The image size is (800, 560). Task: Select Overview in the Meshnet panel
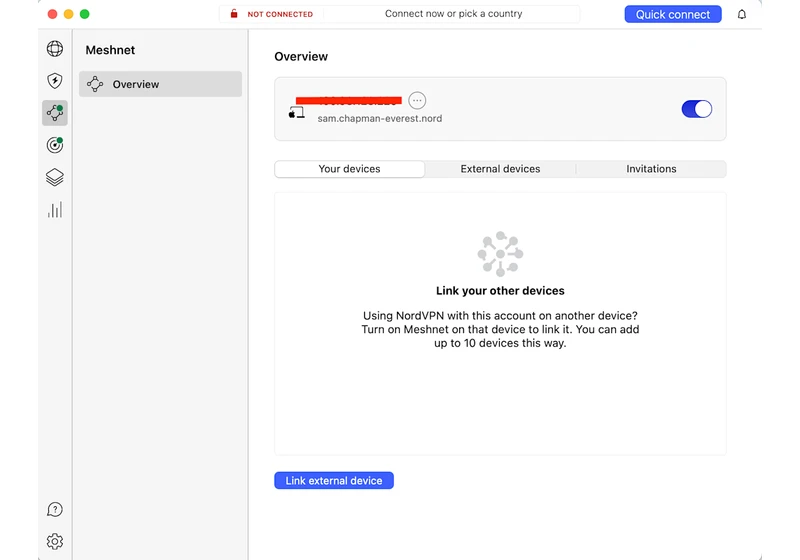[160, 84]
